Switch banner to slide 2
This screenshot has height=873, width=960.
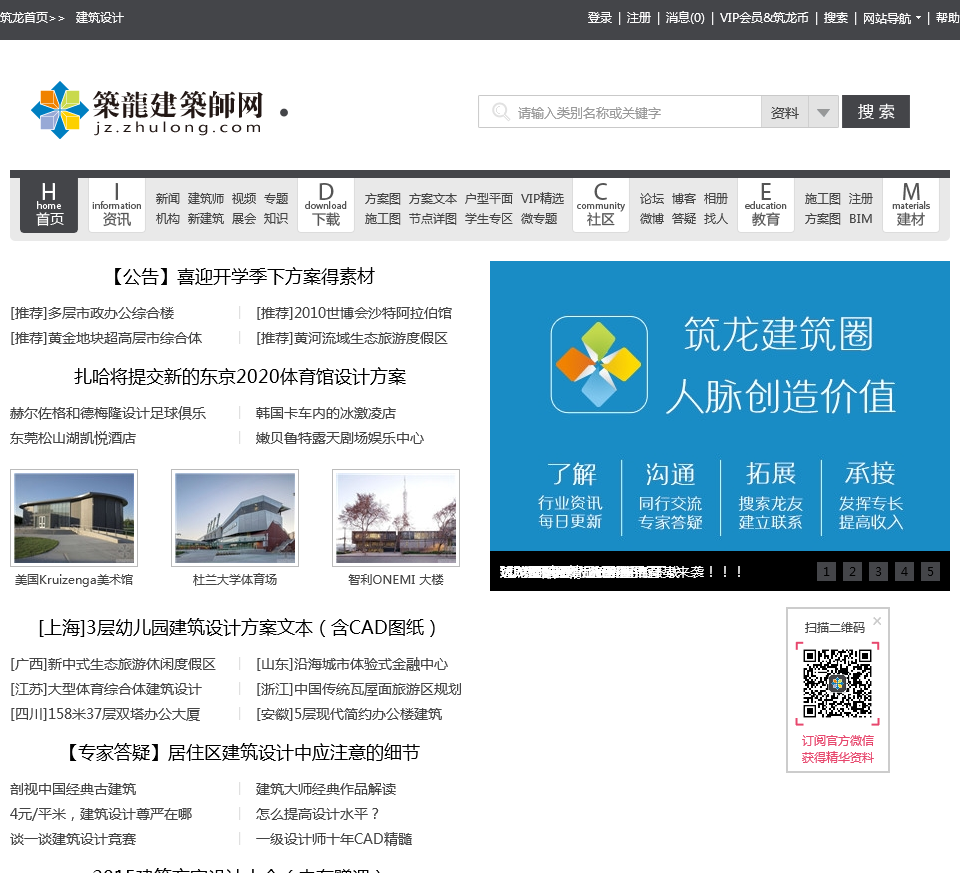pos(852,572)
